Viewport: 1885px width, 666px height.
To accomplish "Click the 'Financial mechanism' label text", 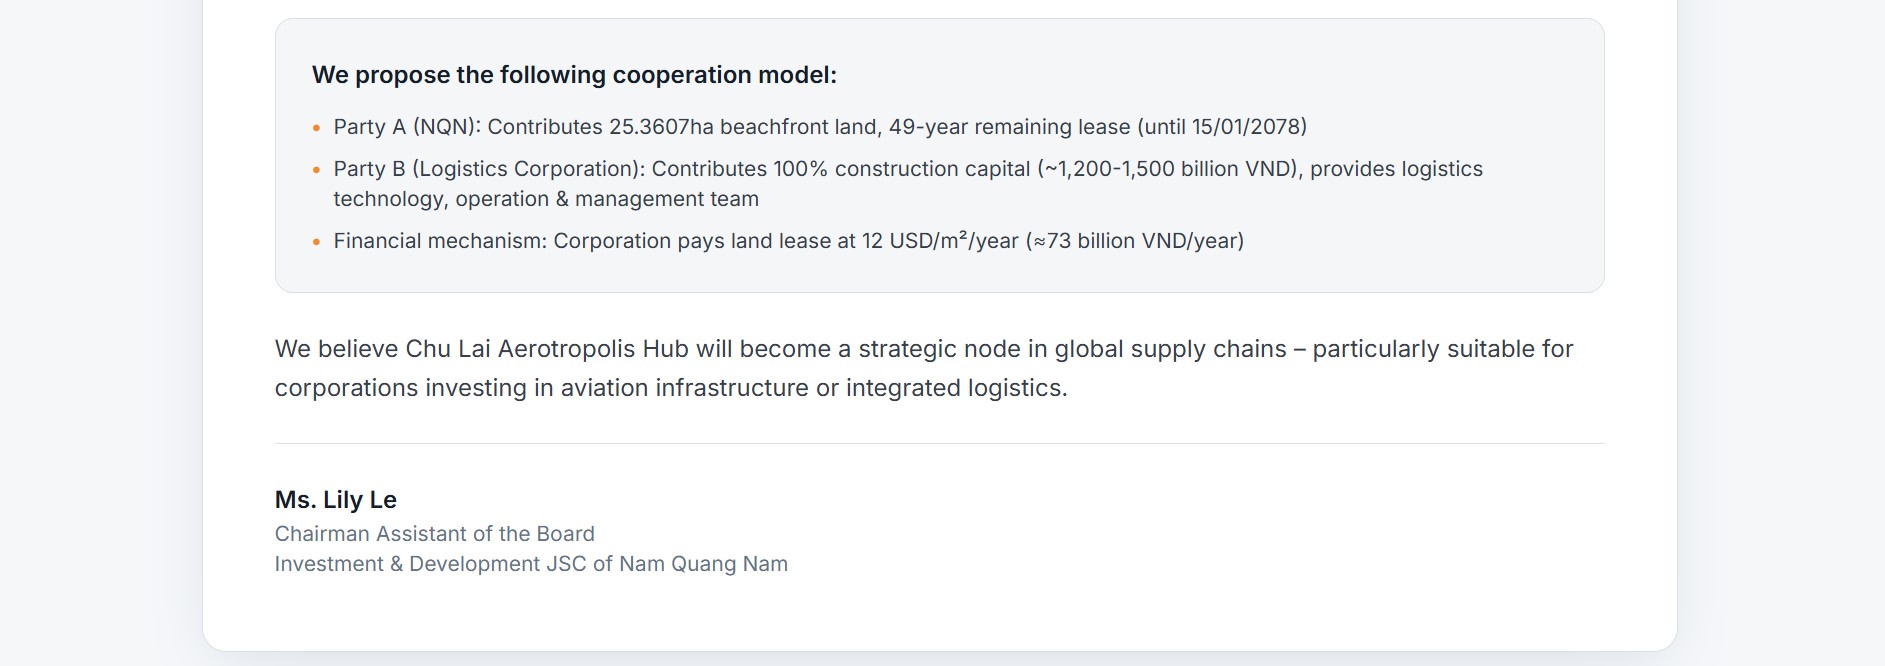I will 439,241.
